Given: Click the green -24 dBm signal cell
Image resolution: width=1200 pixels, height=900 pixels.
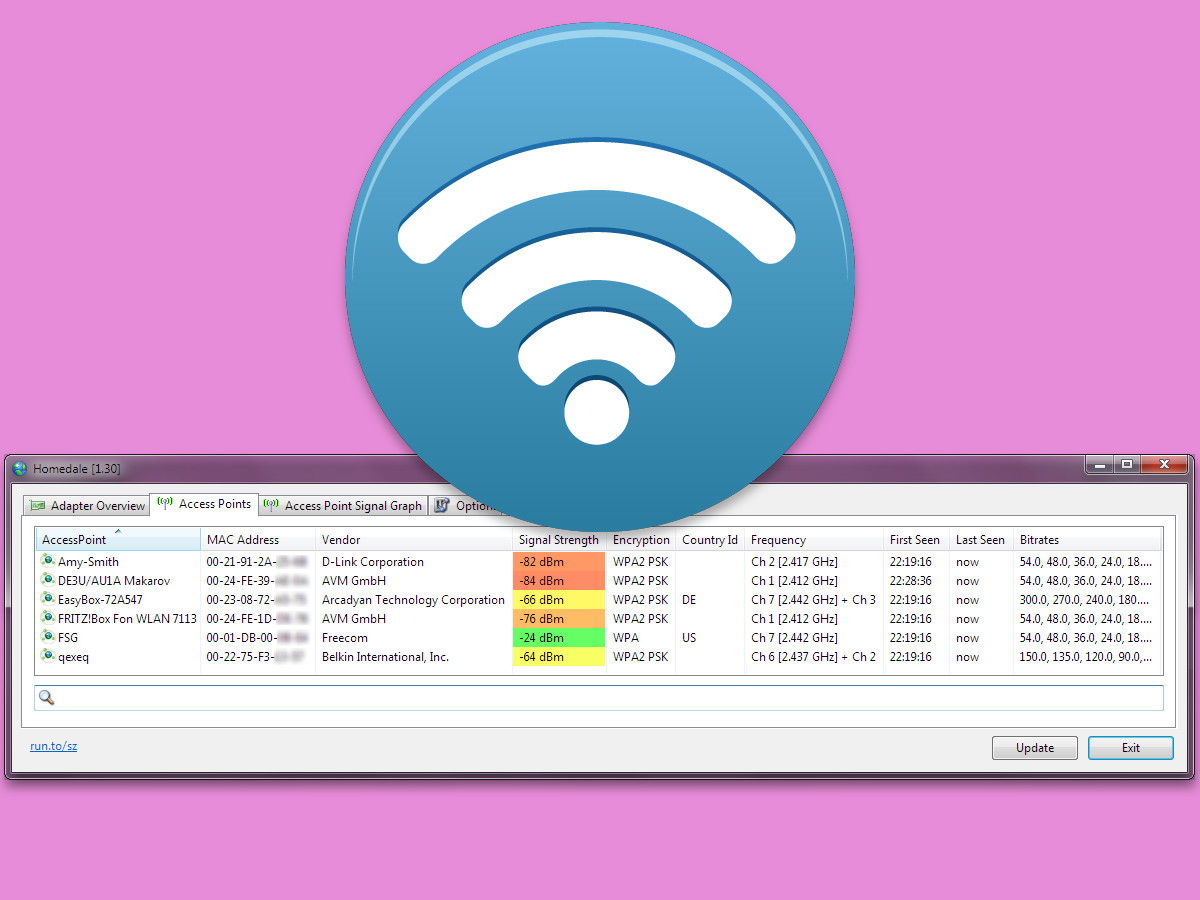Looking at the screenshot, I should tap(559, 638).
